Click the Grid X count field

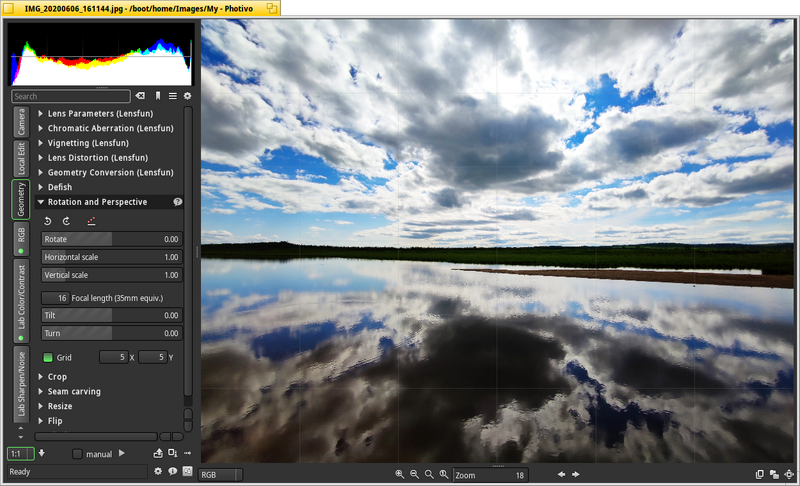(x=113, y=357)
